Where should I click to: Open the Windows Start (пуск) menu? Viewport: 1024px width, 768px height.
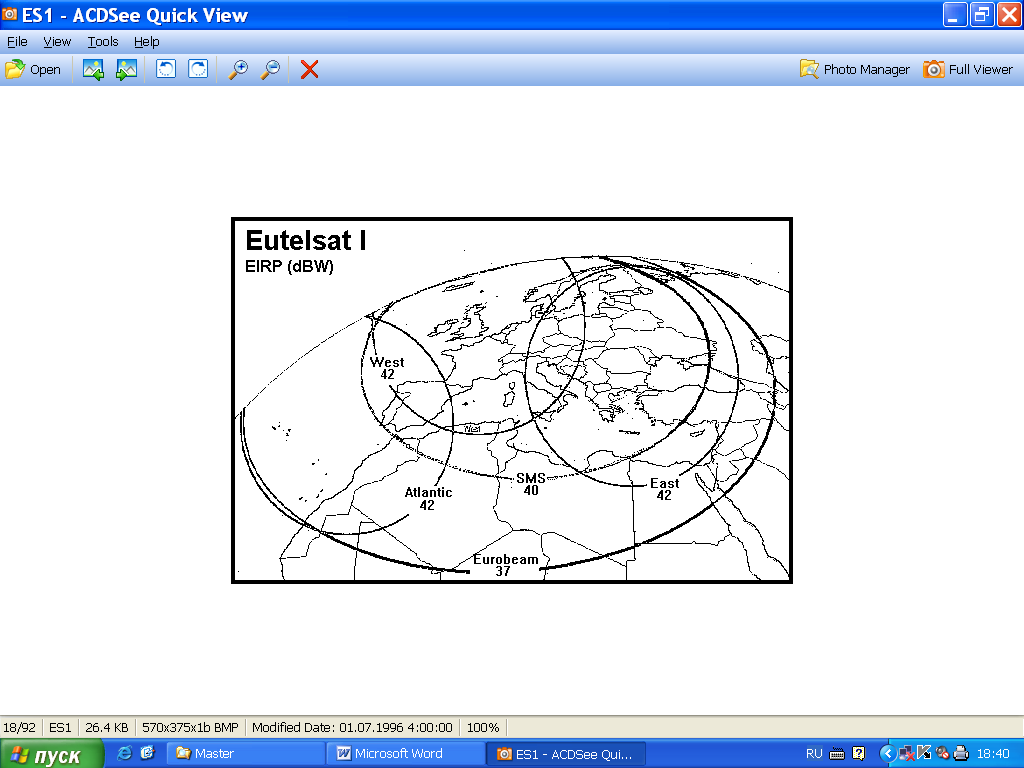point(52,754)
